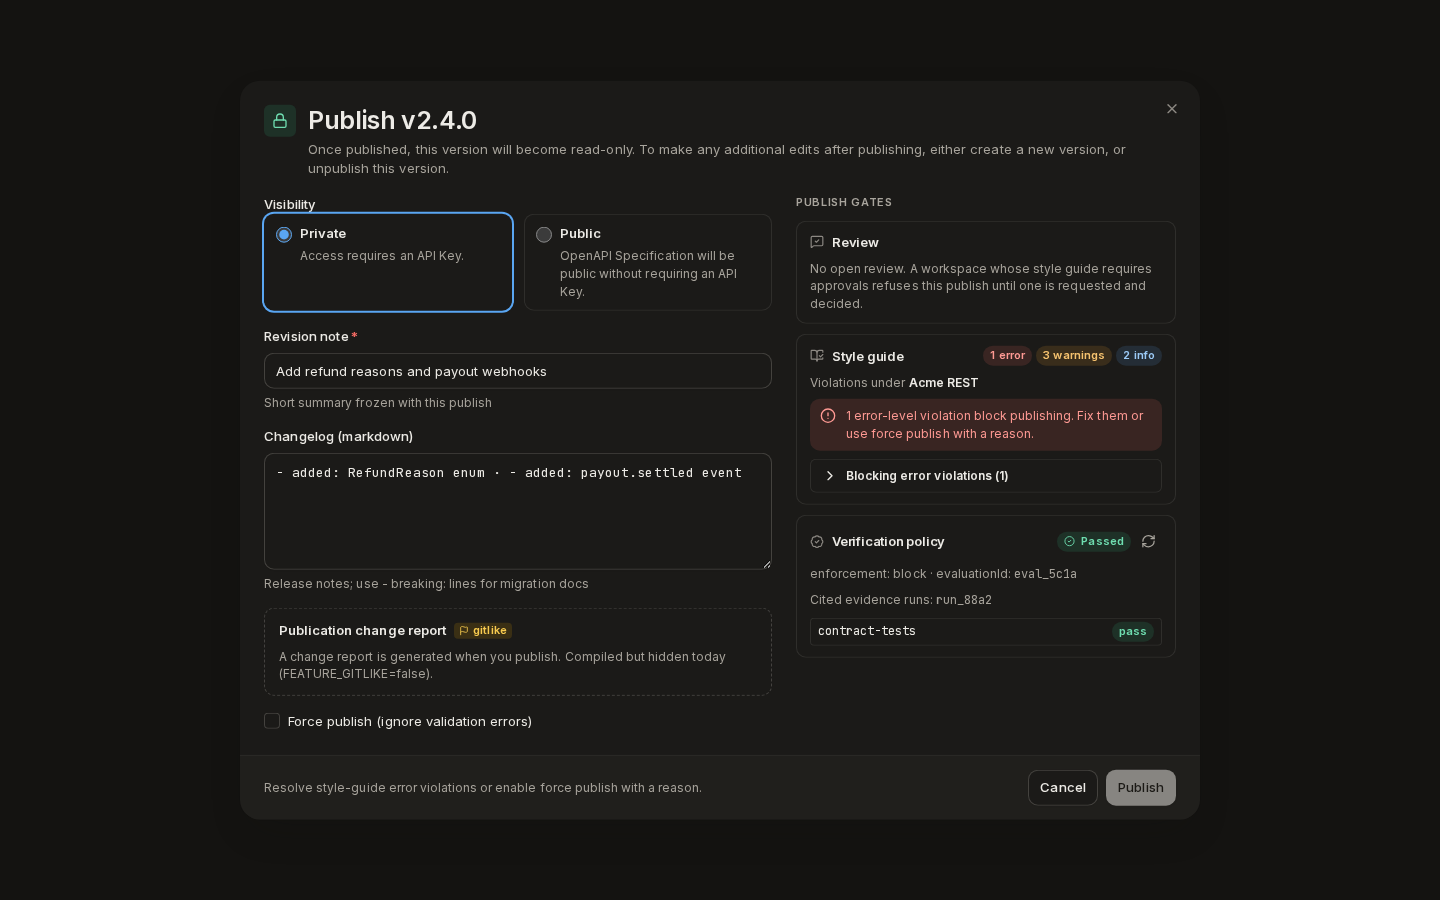
Task: Click the contract-tests evidence row
Action: pos(986,631)
